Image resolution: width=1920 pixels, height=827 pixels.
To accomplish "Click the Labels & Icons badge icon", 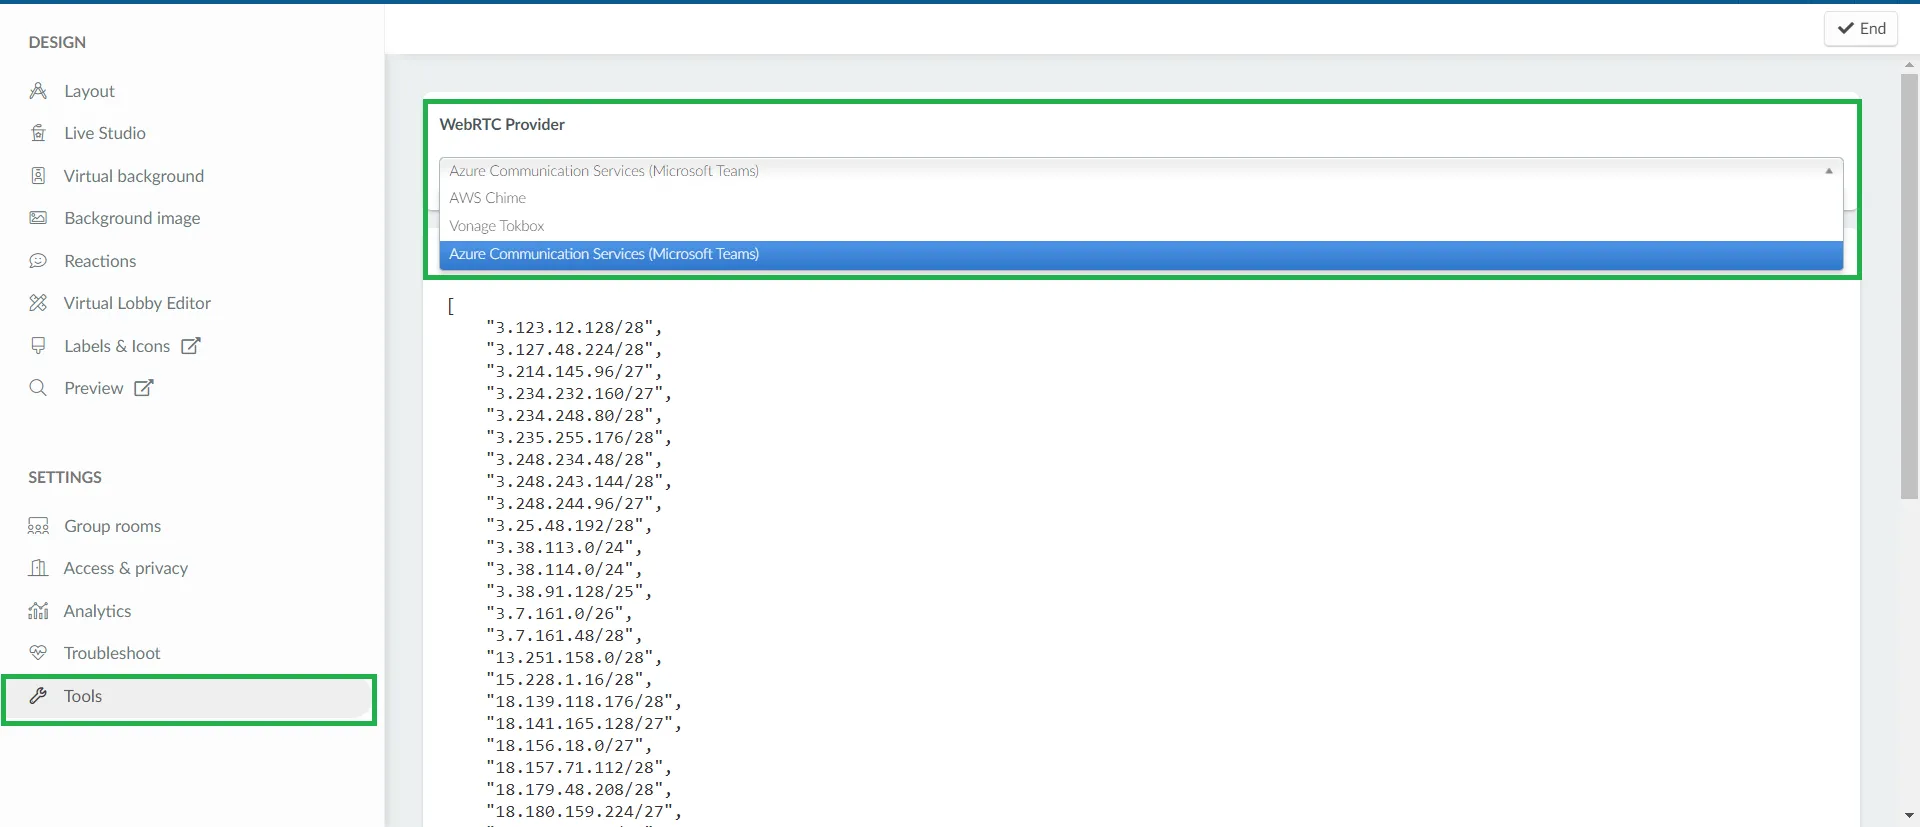I will pos(38,346).
